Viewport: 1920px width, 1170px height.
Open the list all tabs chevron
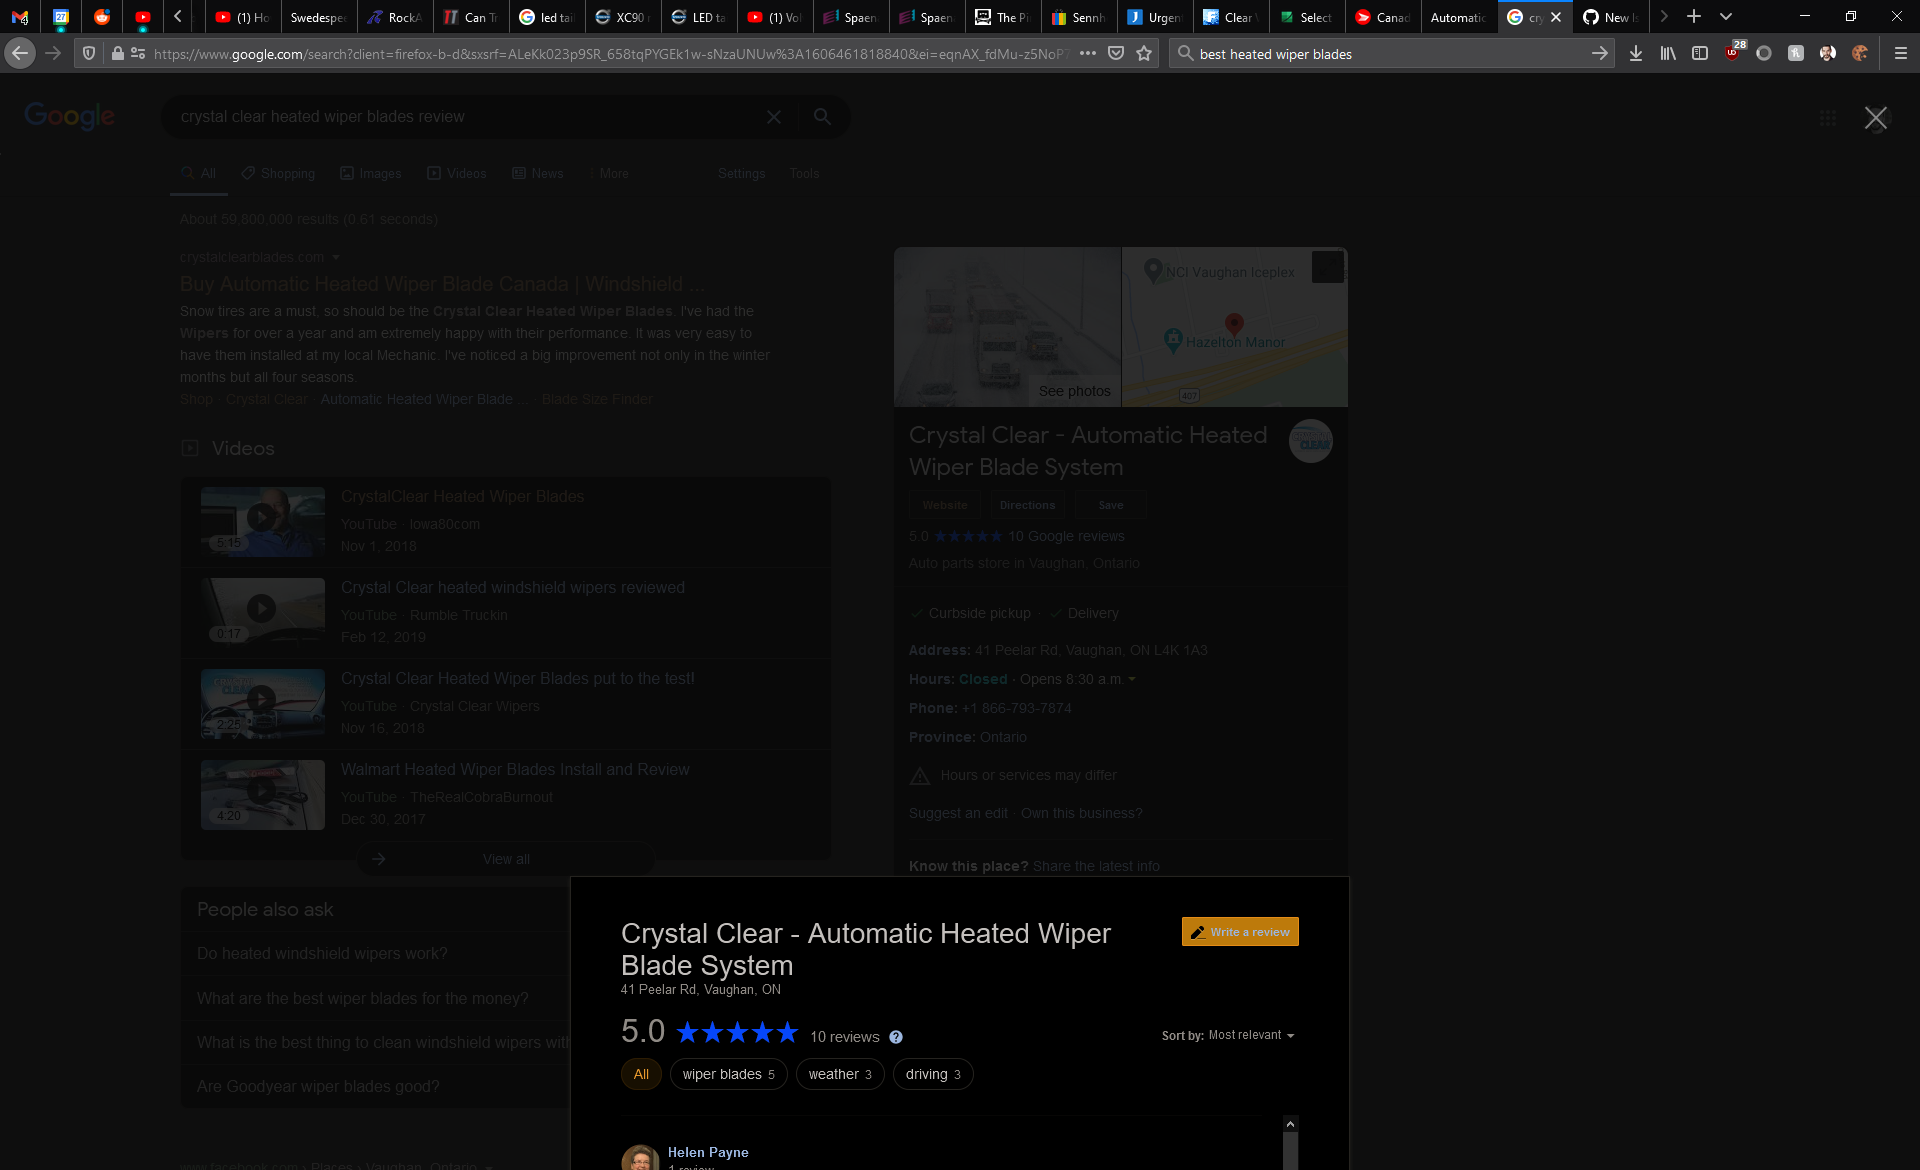point(1726,16)
